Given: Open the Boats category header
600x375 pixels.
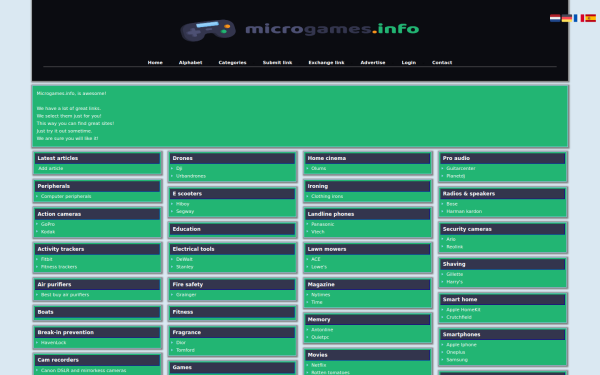Looking at the screenshot, I should 97,312.
